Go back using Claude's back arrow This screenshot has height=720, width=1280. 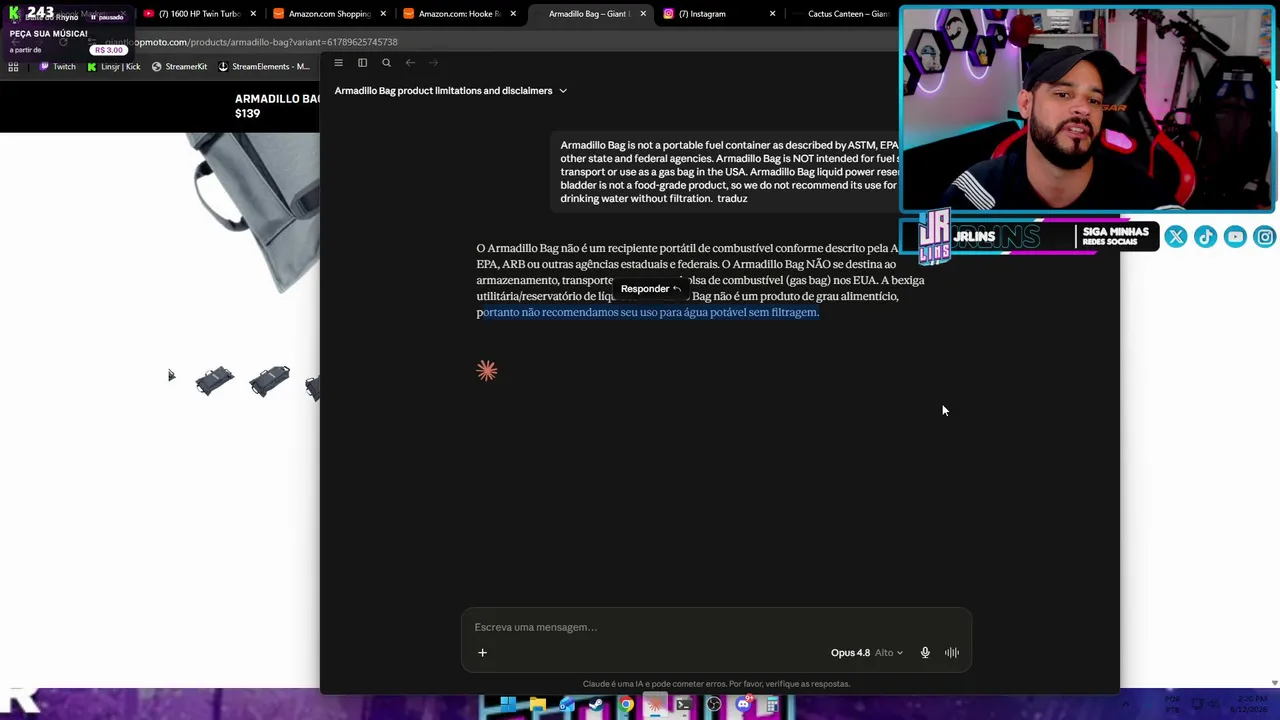[x=410, y=63]
